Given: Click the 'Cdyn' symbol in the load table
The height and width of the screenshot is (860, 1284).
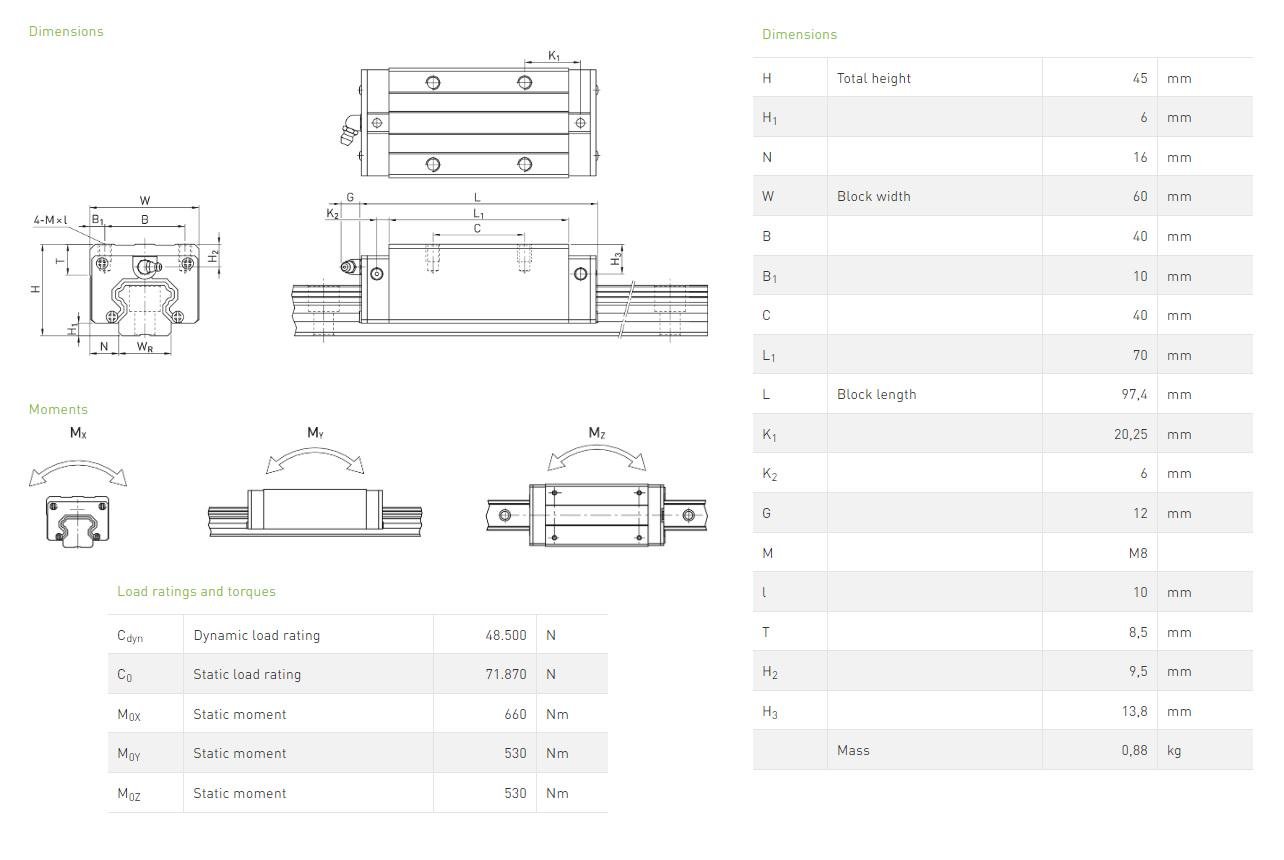Looking at the screenshot, I should pyautogui.click(x=130, y=636).
